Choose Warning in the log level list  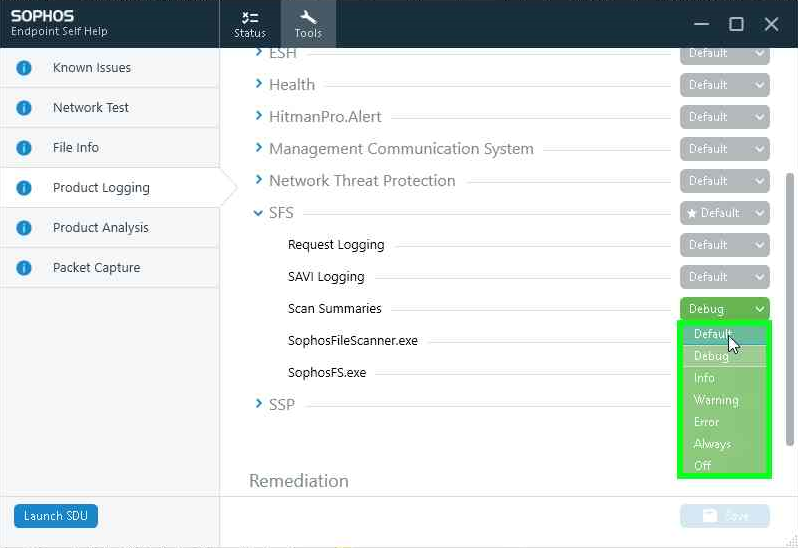click(716, 400)
